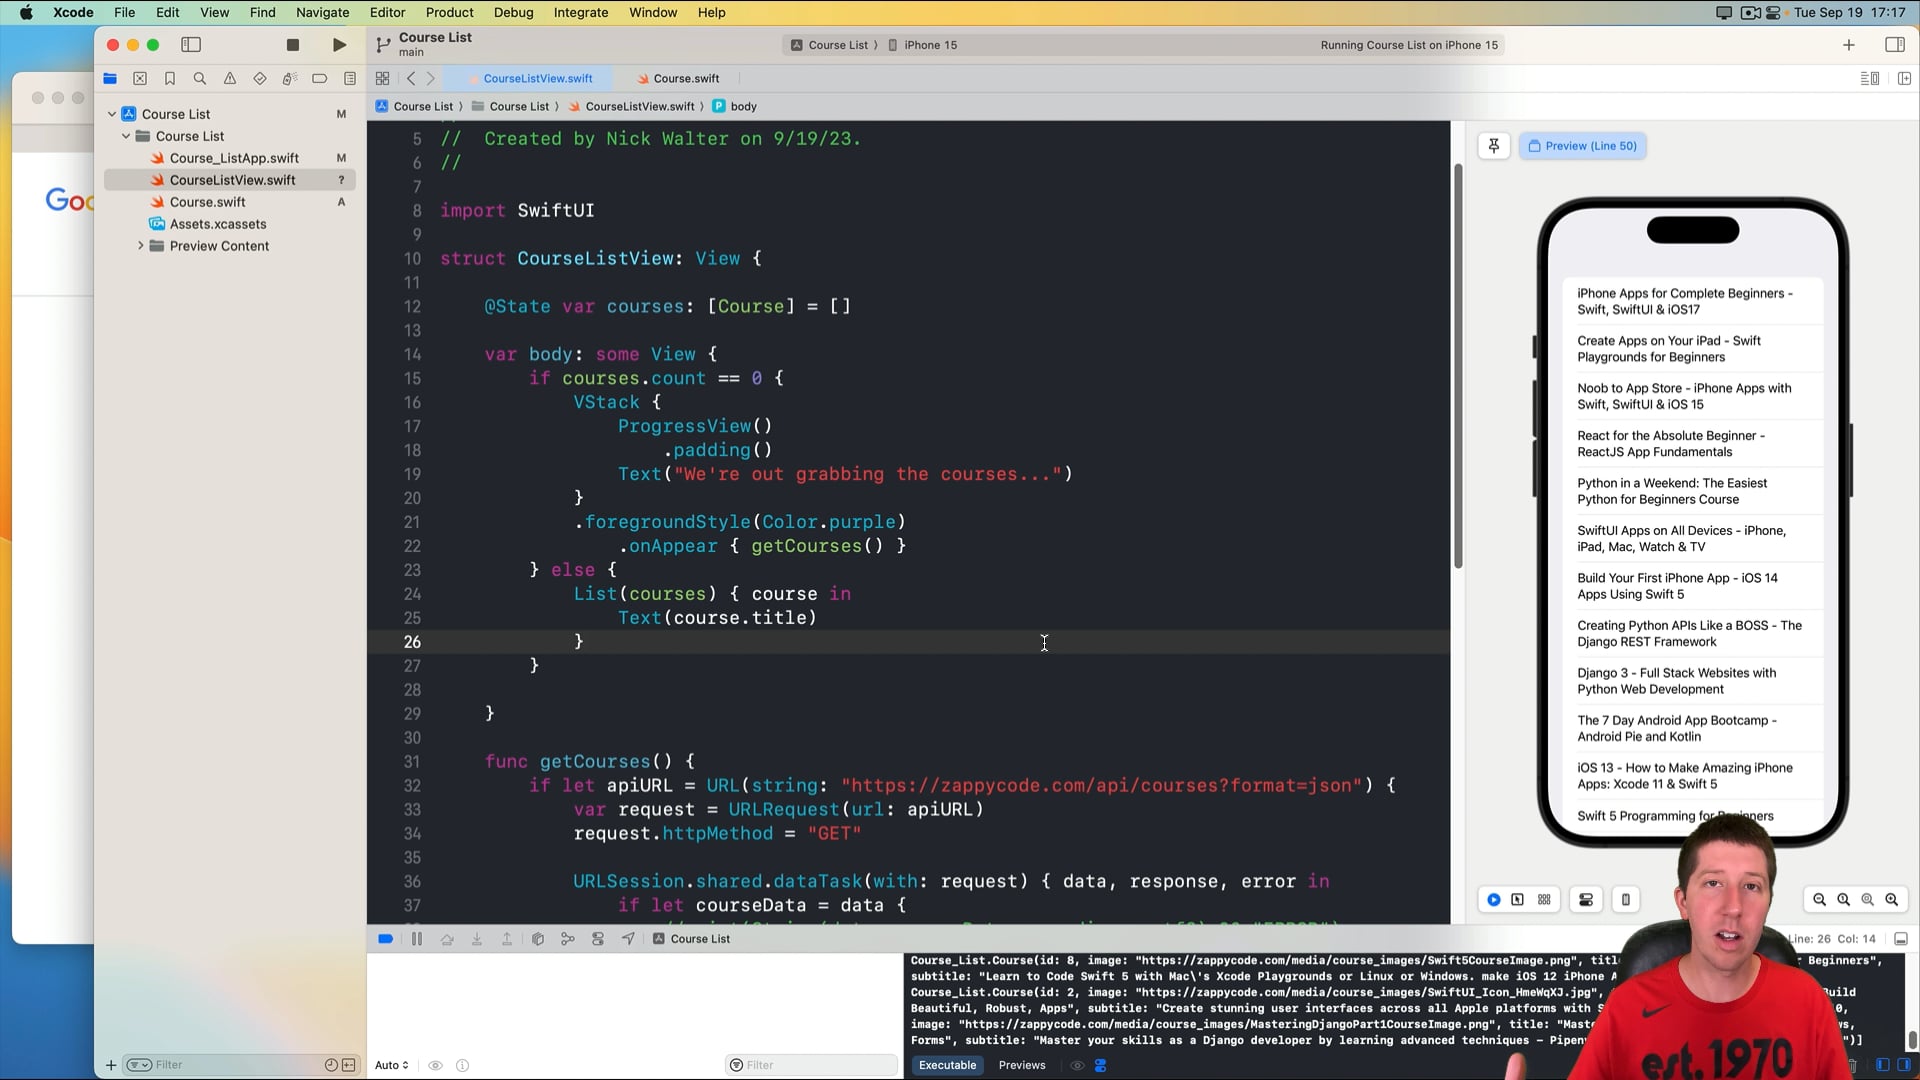This screenshot has height=1080, width=1920.
Task: Click Simulate Location arrow icon
Action: pos(628,939)
